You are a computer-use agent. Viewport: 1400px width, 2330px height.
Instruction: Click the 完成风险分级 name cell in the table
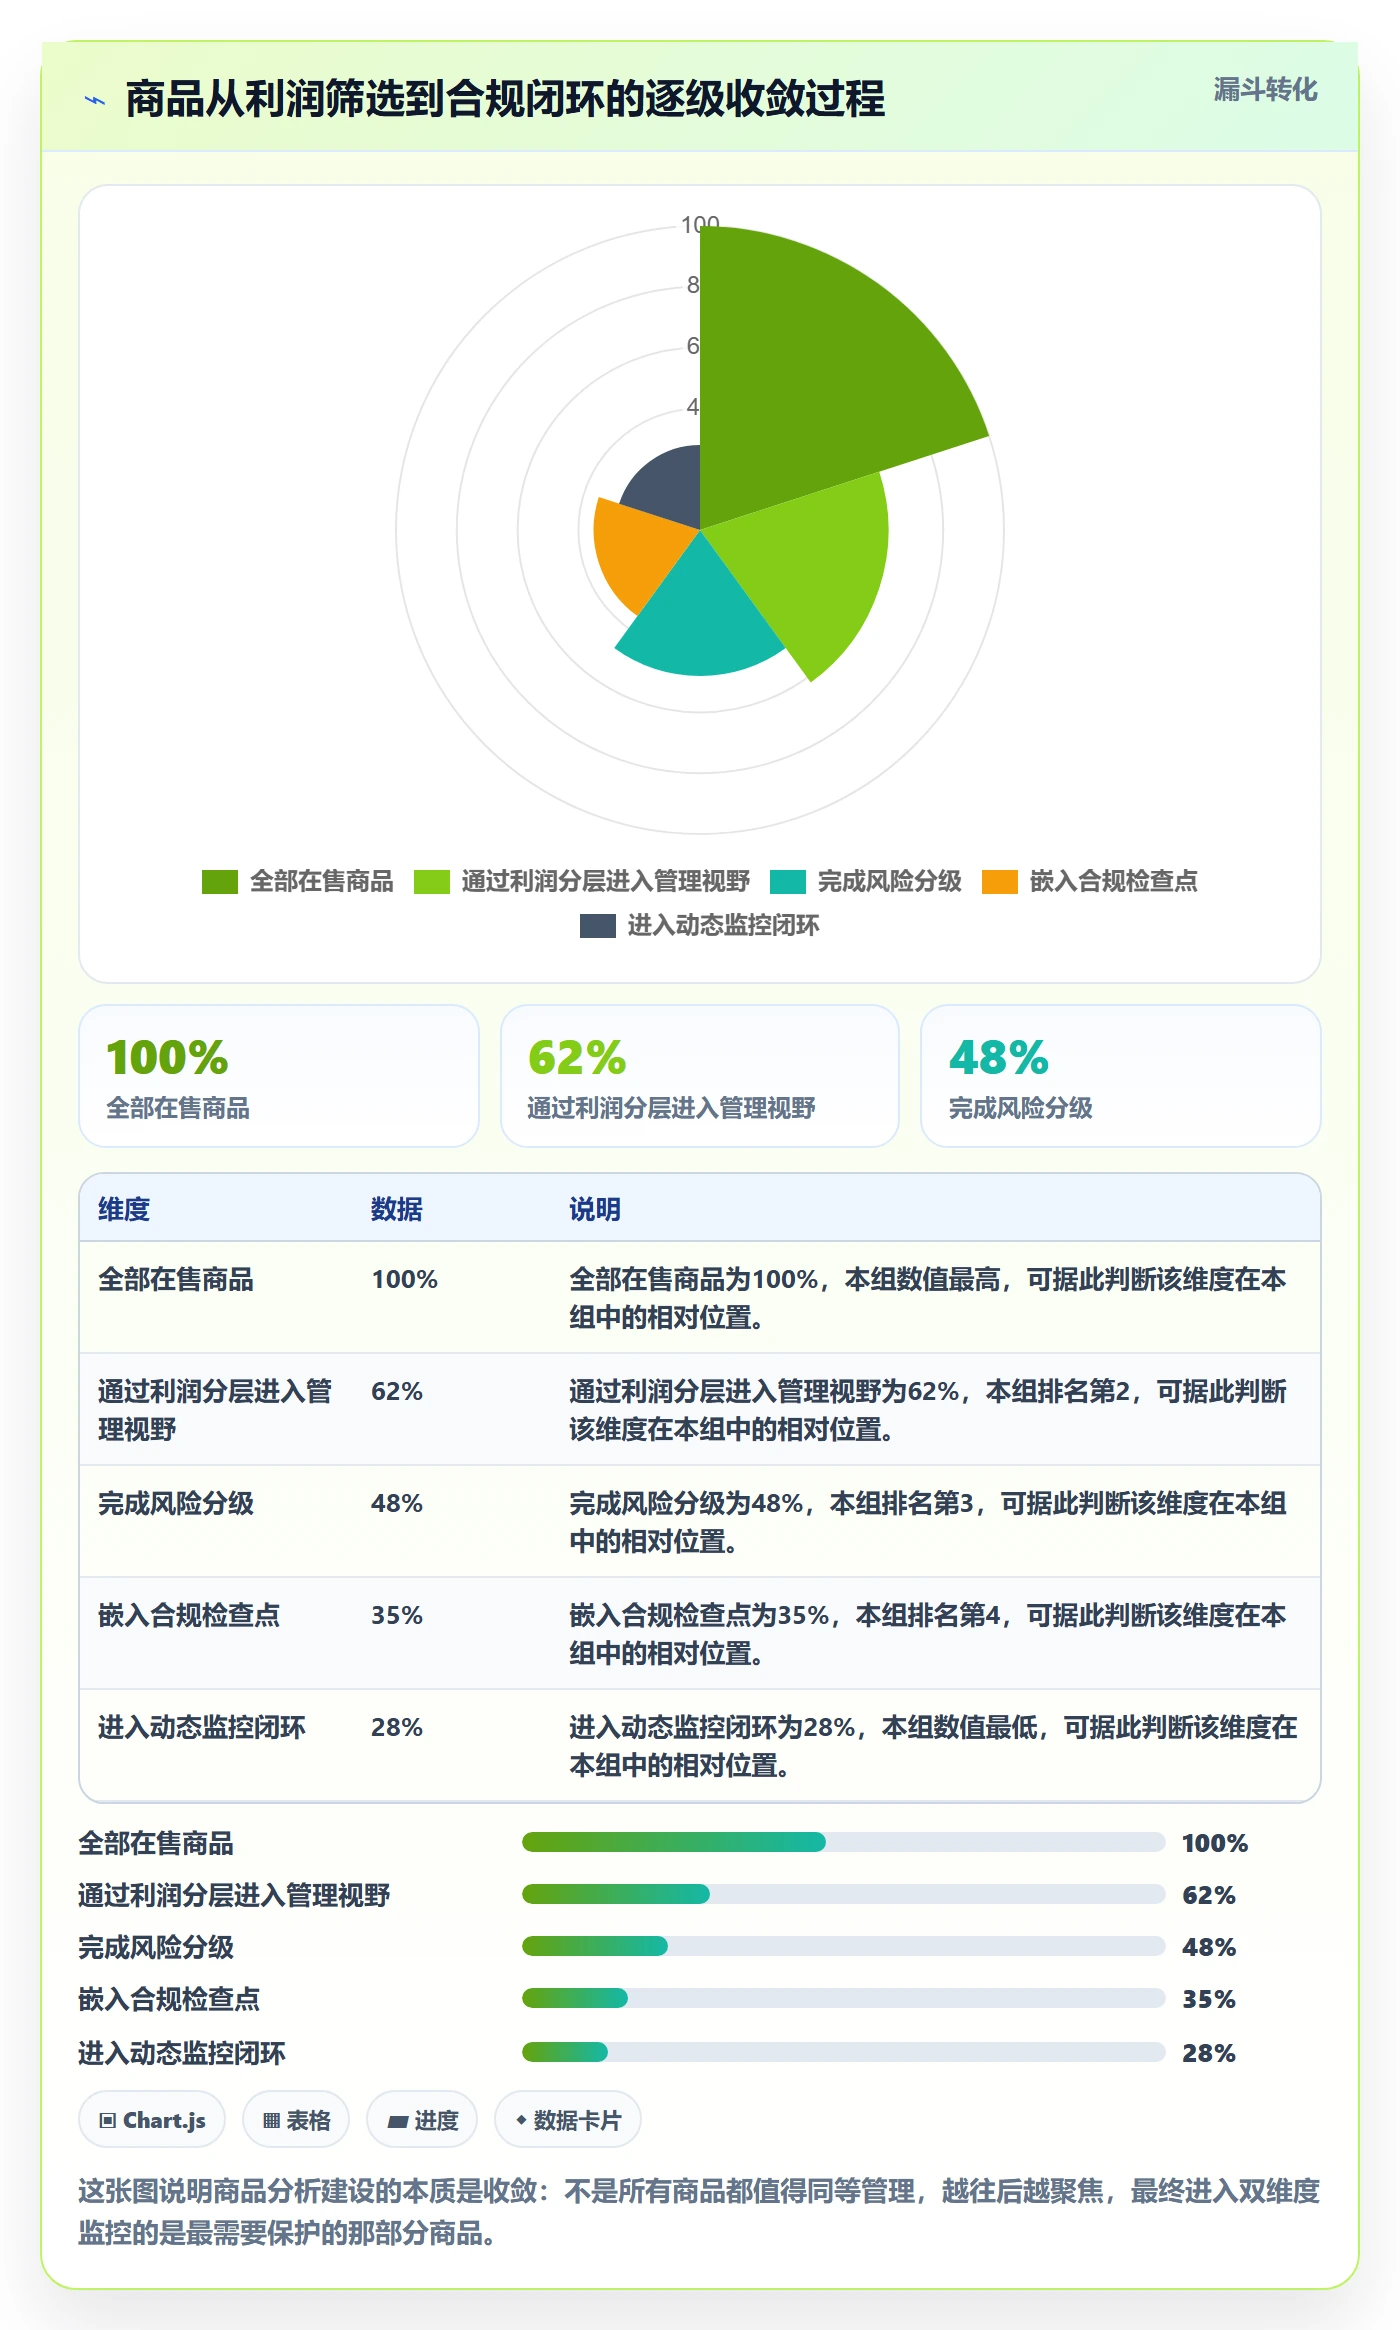pos(176,1503)
